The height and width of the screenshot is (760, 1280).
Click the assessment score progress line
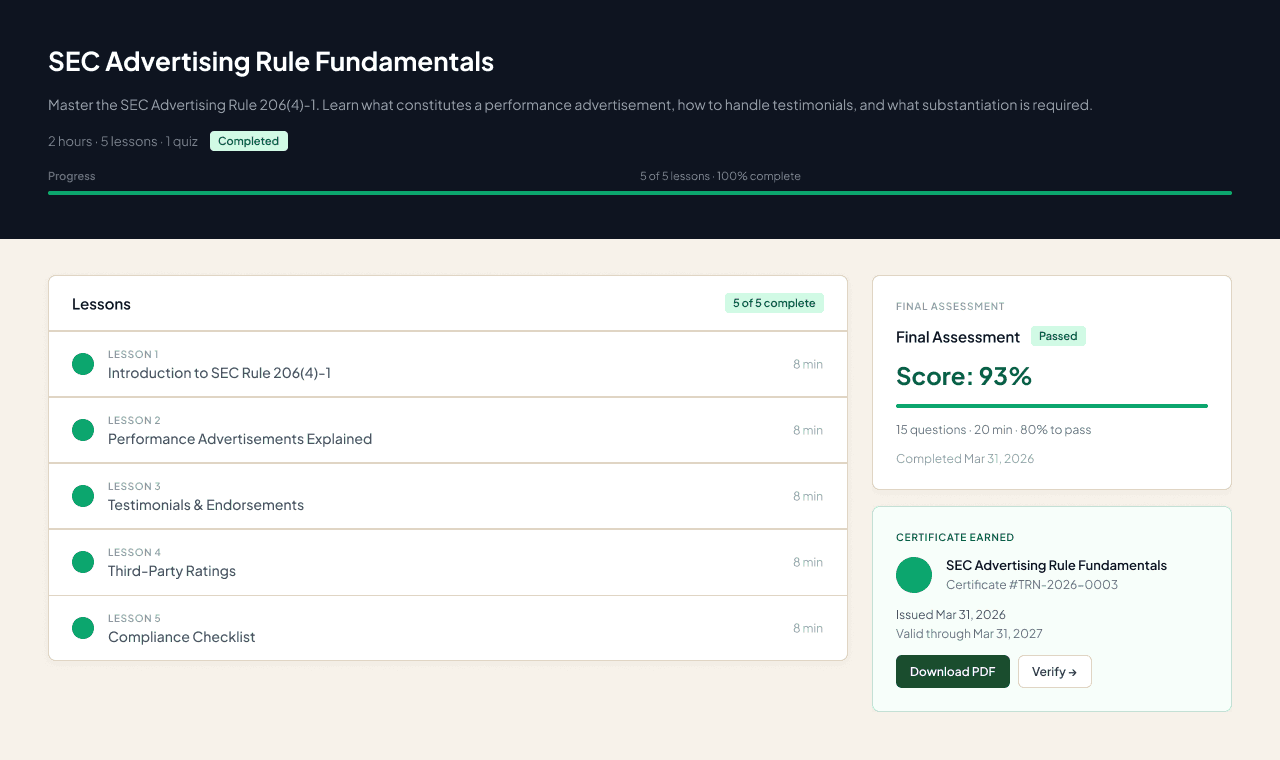[x=1052, y=405]
